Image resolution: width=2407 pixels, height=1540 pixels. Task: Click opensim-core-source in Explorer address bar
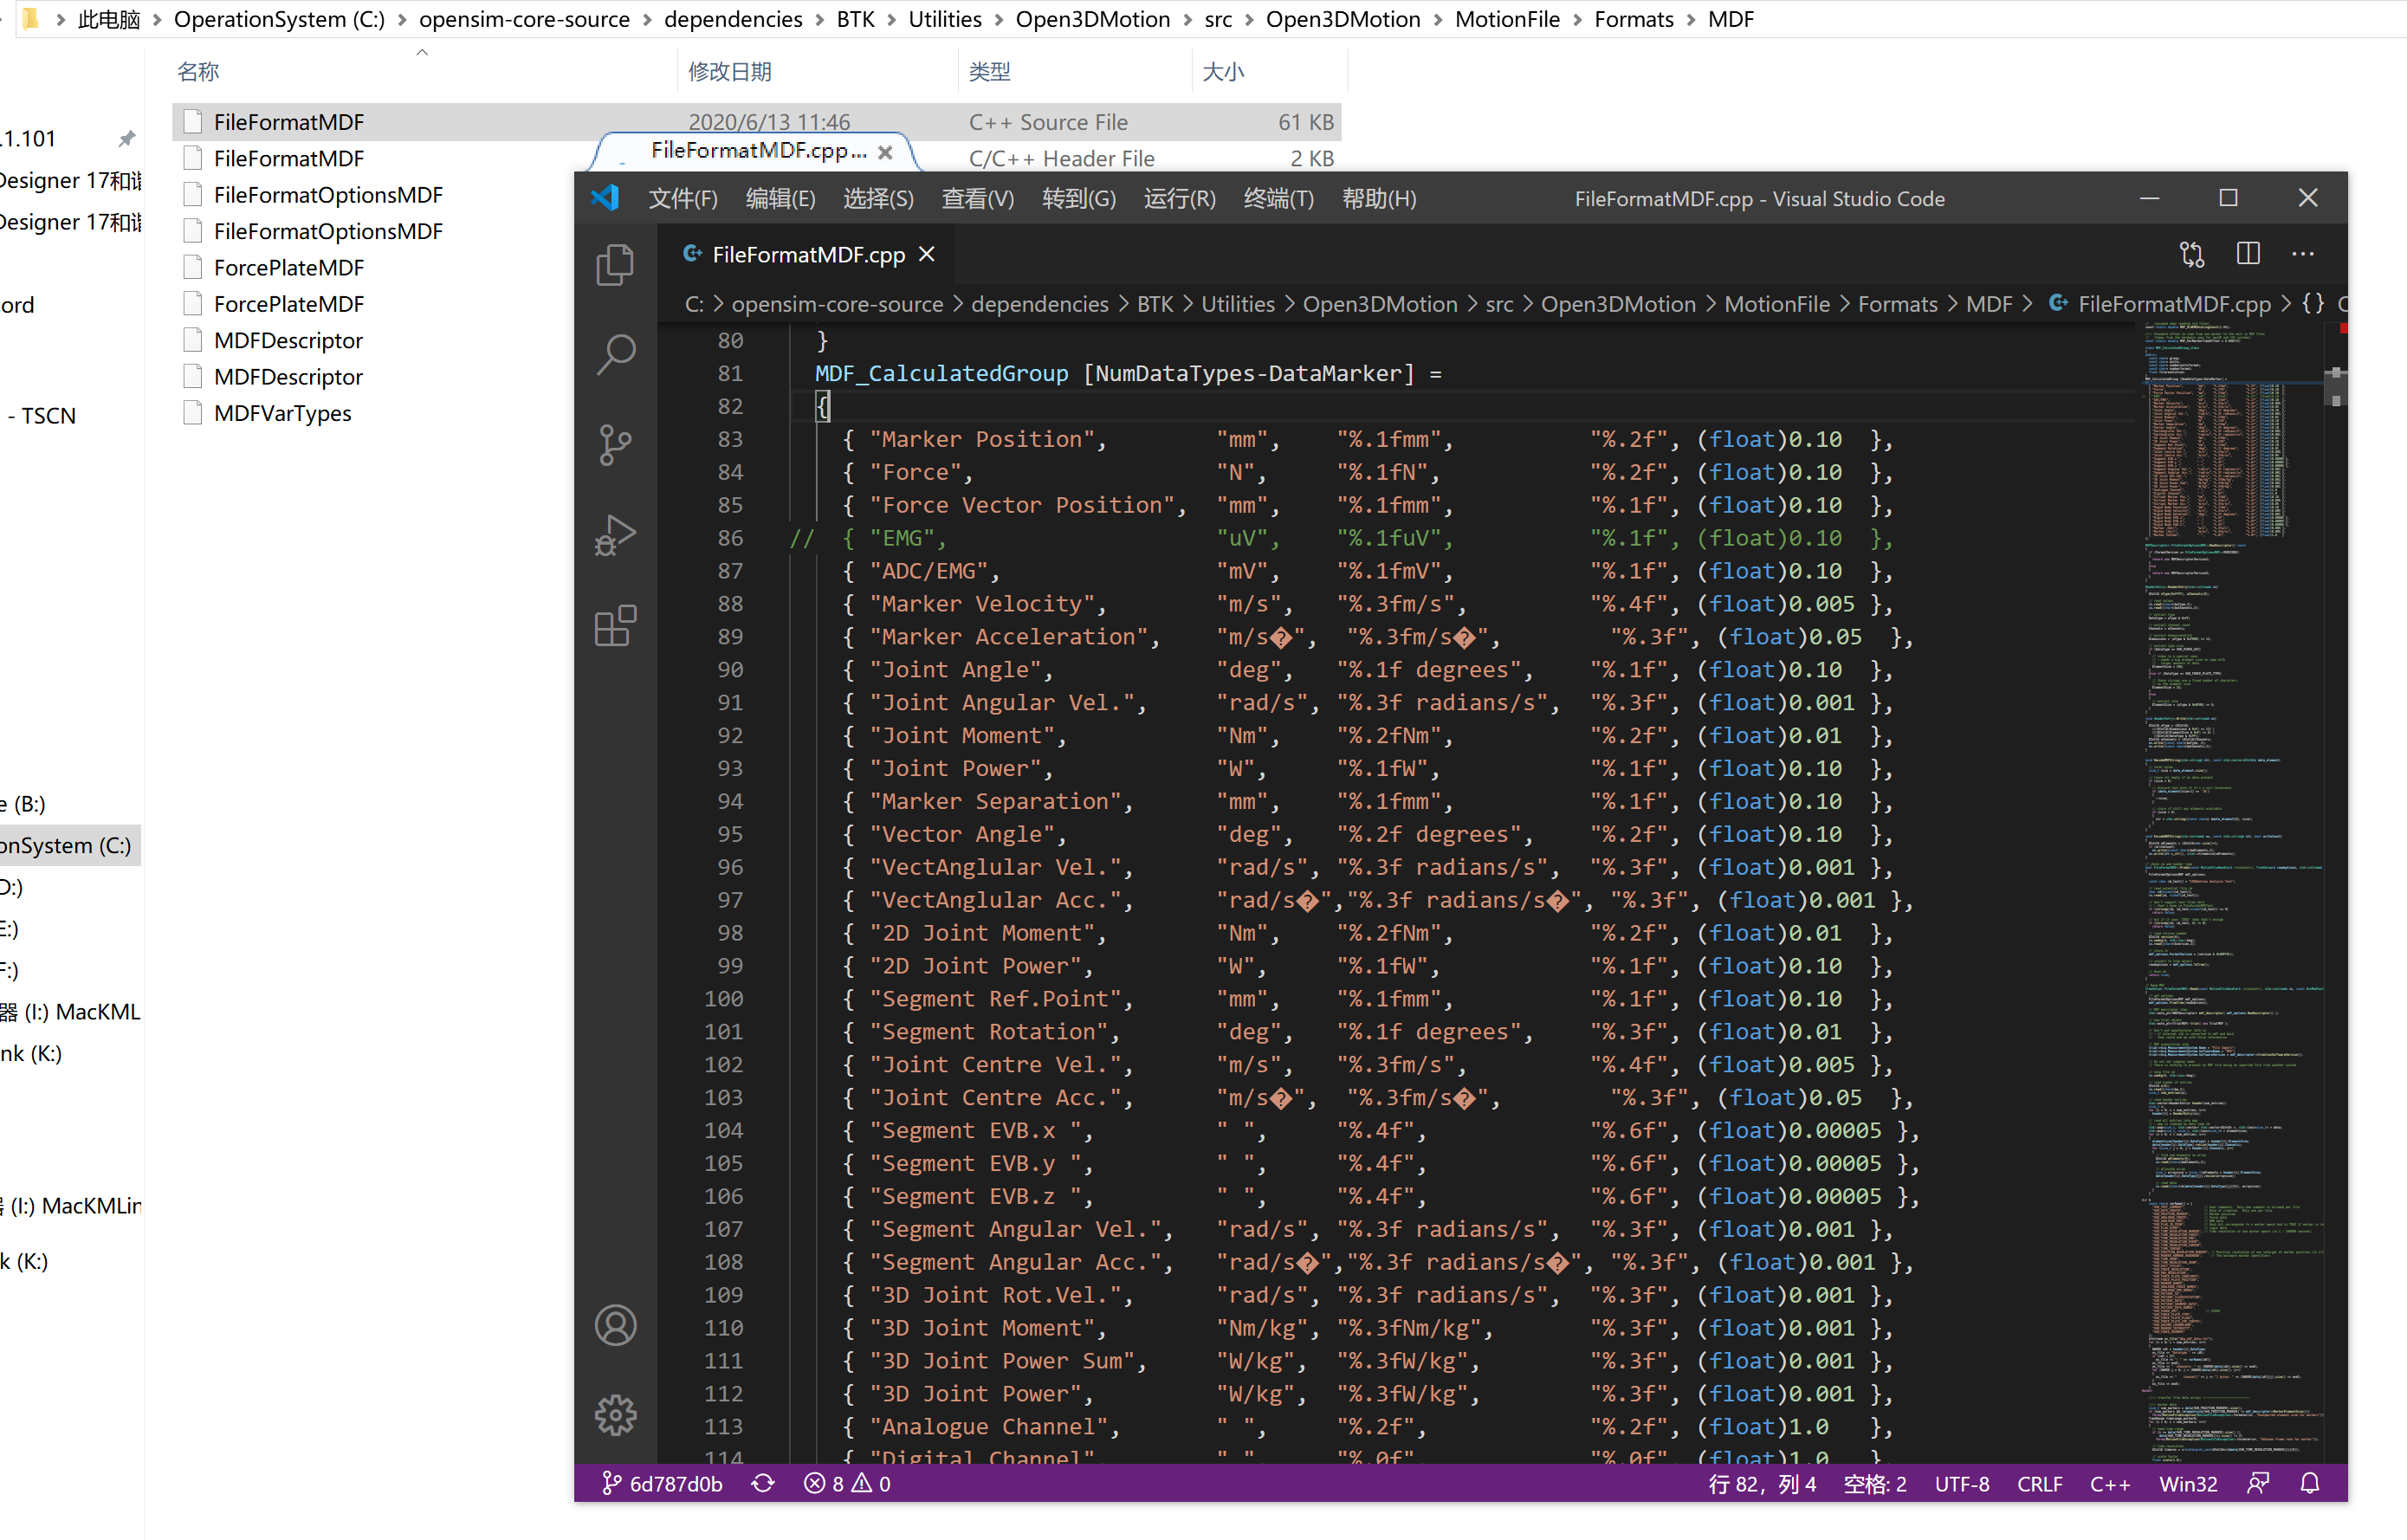(524, 20)
